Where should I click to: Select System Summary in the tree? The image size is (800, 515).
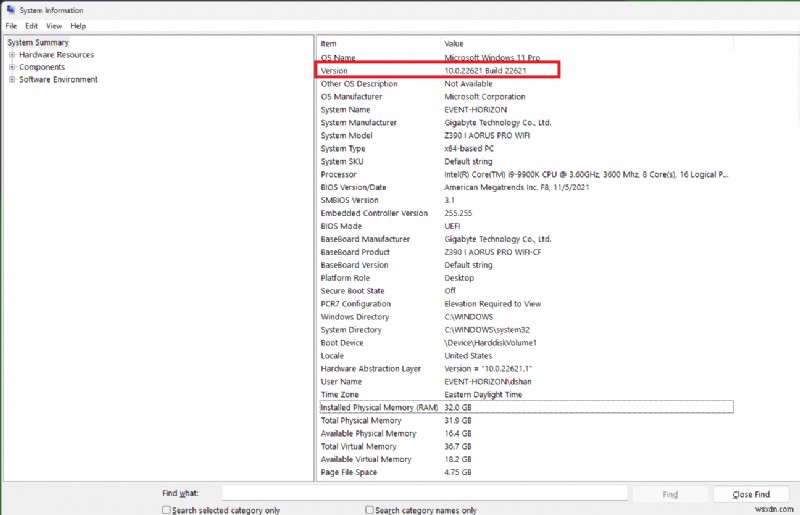coord(38,42)
